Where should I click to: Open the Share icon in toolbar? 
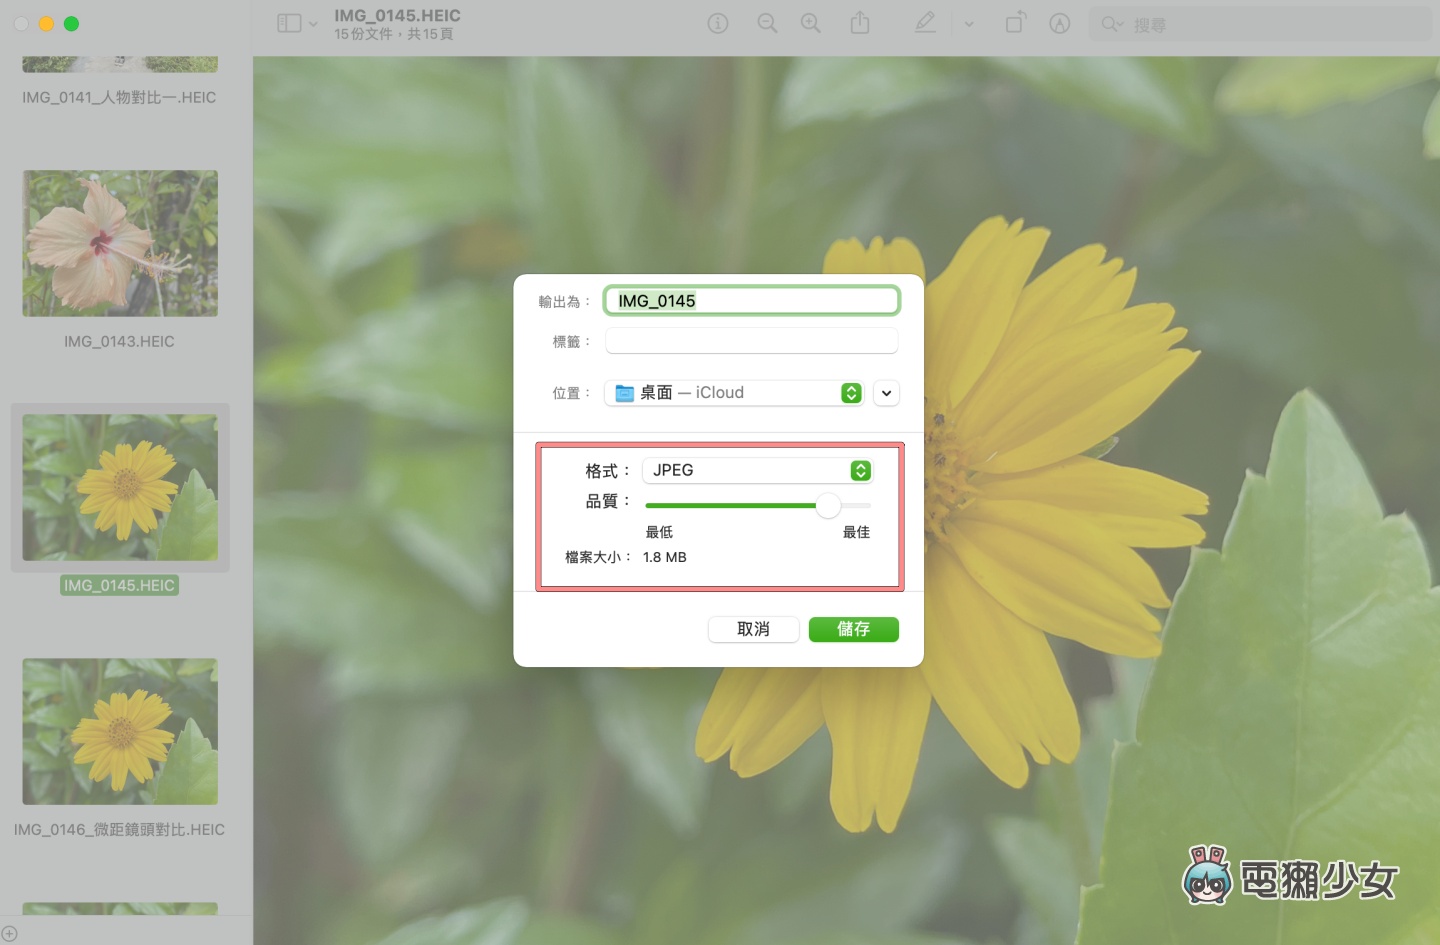(x=860, y=23)
